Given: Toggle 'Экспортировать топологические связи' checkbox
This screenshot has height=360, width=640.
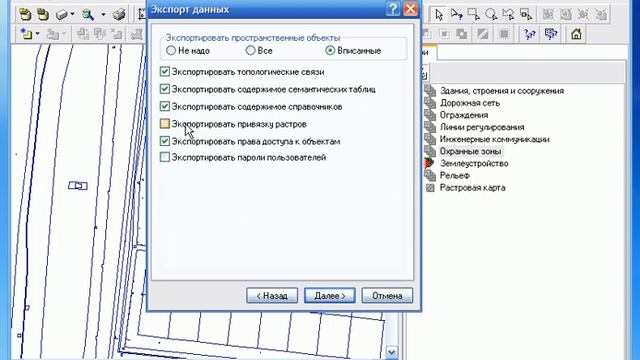Looking at the screenshot, I should (x=164, y=72).
